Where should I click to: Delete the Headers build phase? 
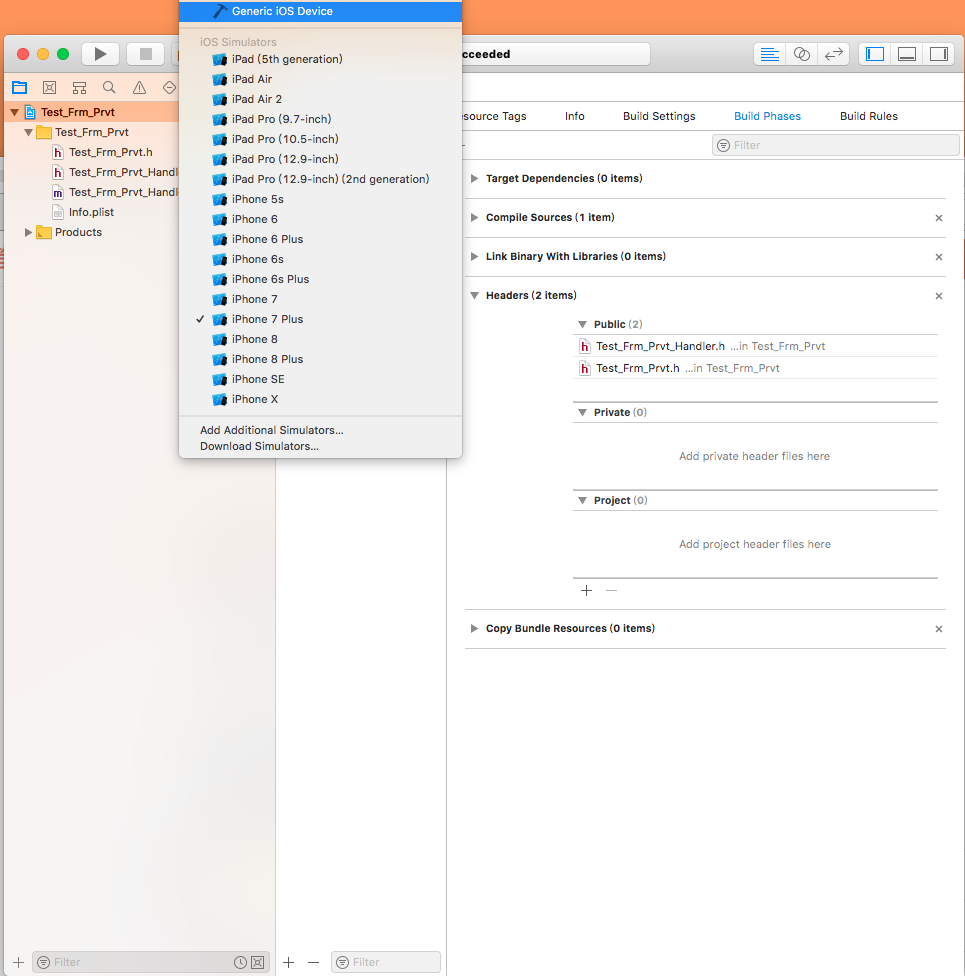[x=939, y=296]
